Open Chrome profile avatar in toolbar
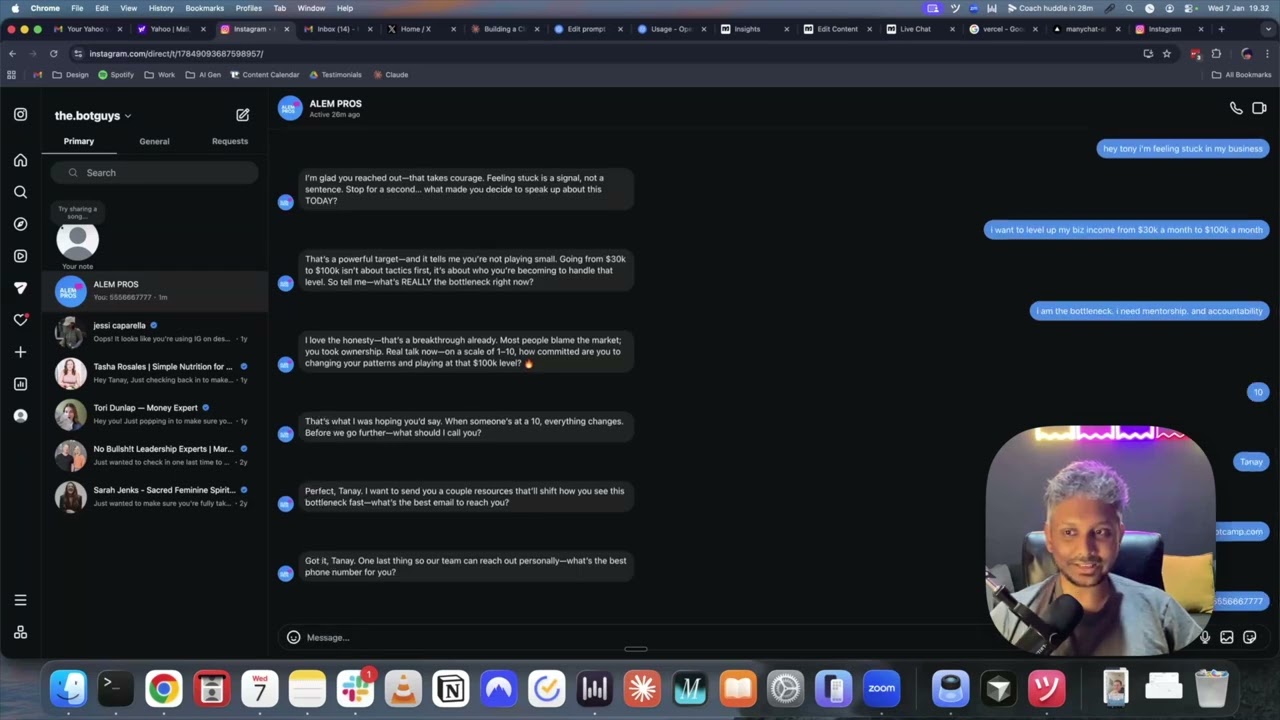The width and height of the screenshot is (1280, 720). (1246, 54)
